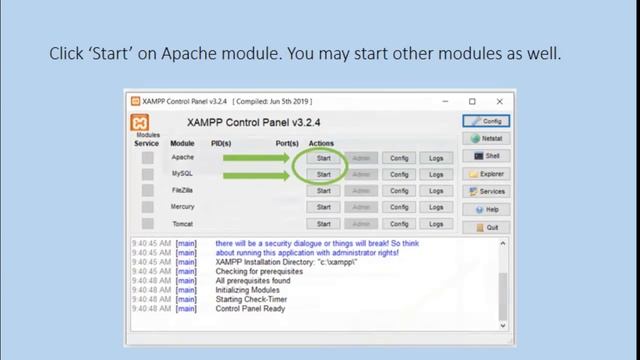This screenshot has height=360, width=640.
Task: Start the FileZilla module
Action: pyautogui.click(x=323, y=191)
